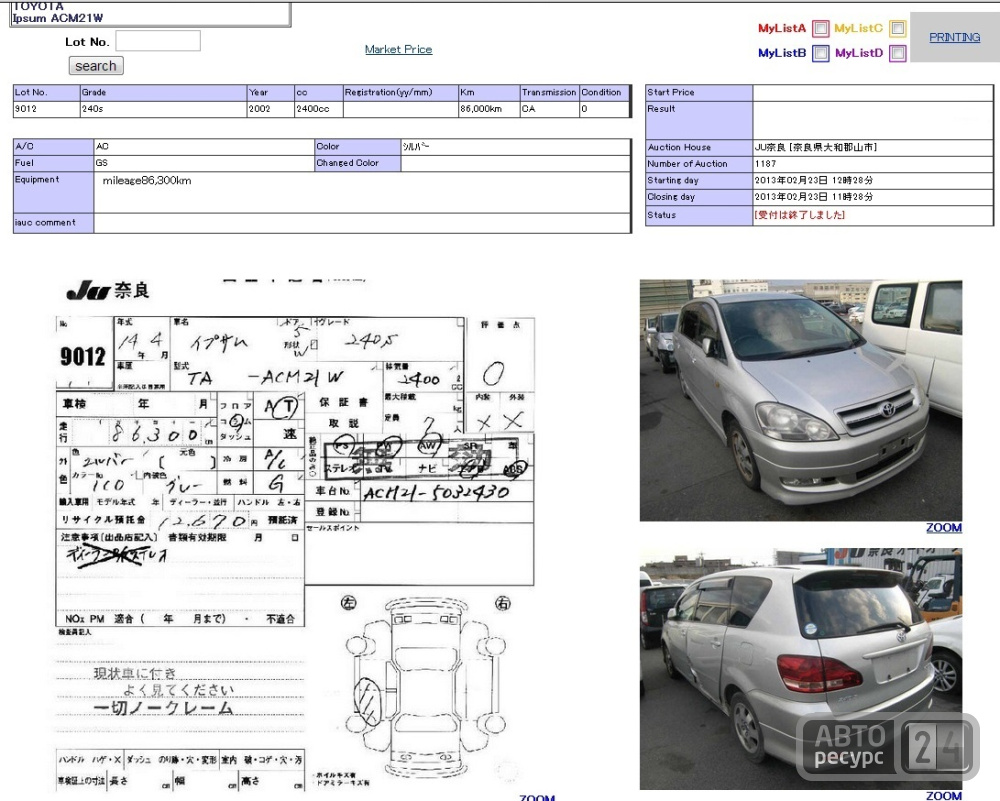Open the Market Price link

[399, 49]
